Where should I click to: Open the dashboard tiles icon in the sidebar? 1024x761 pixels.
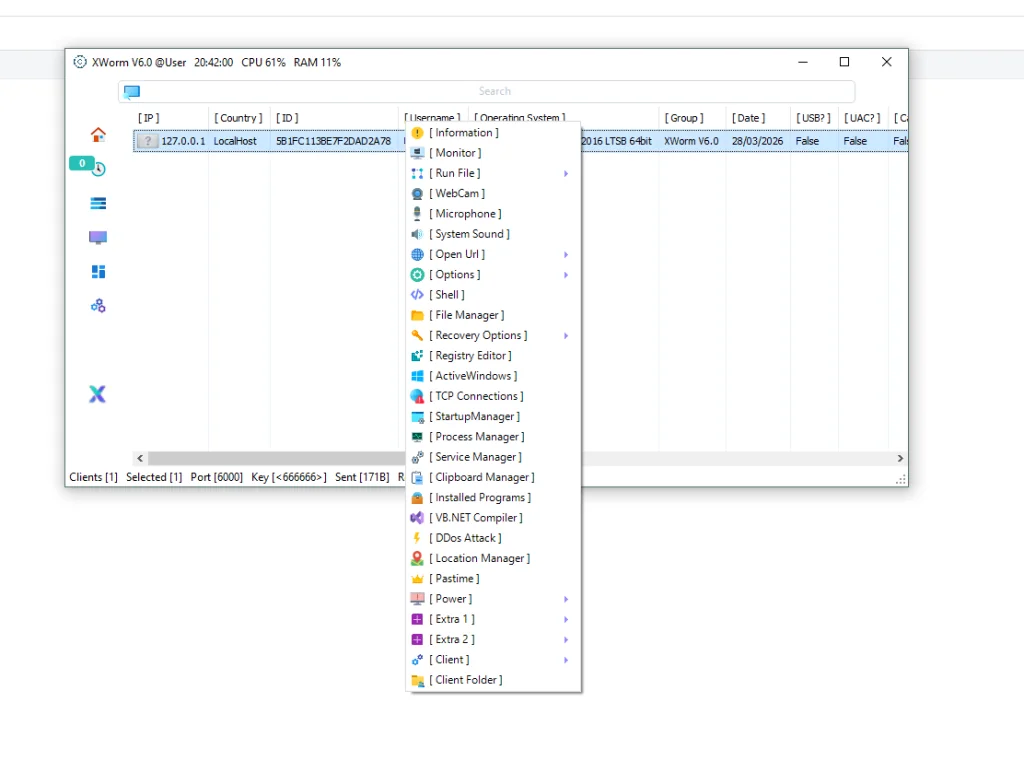pyautogui.click(x=98, y=272)
